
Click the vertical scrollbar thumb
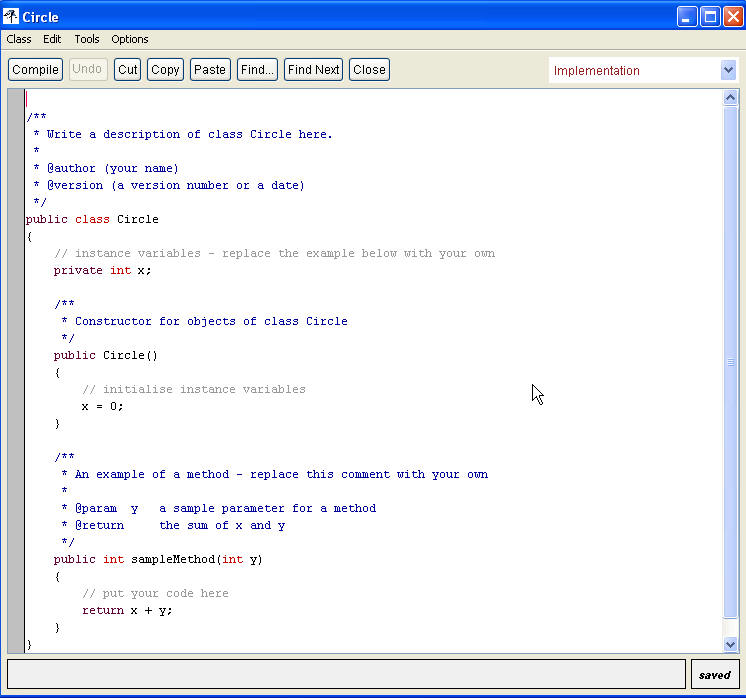[x=730, y=362]
